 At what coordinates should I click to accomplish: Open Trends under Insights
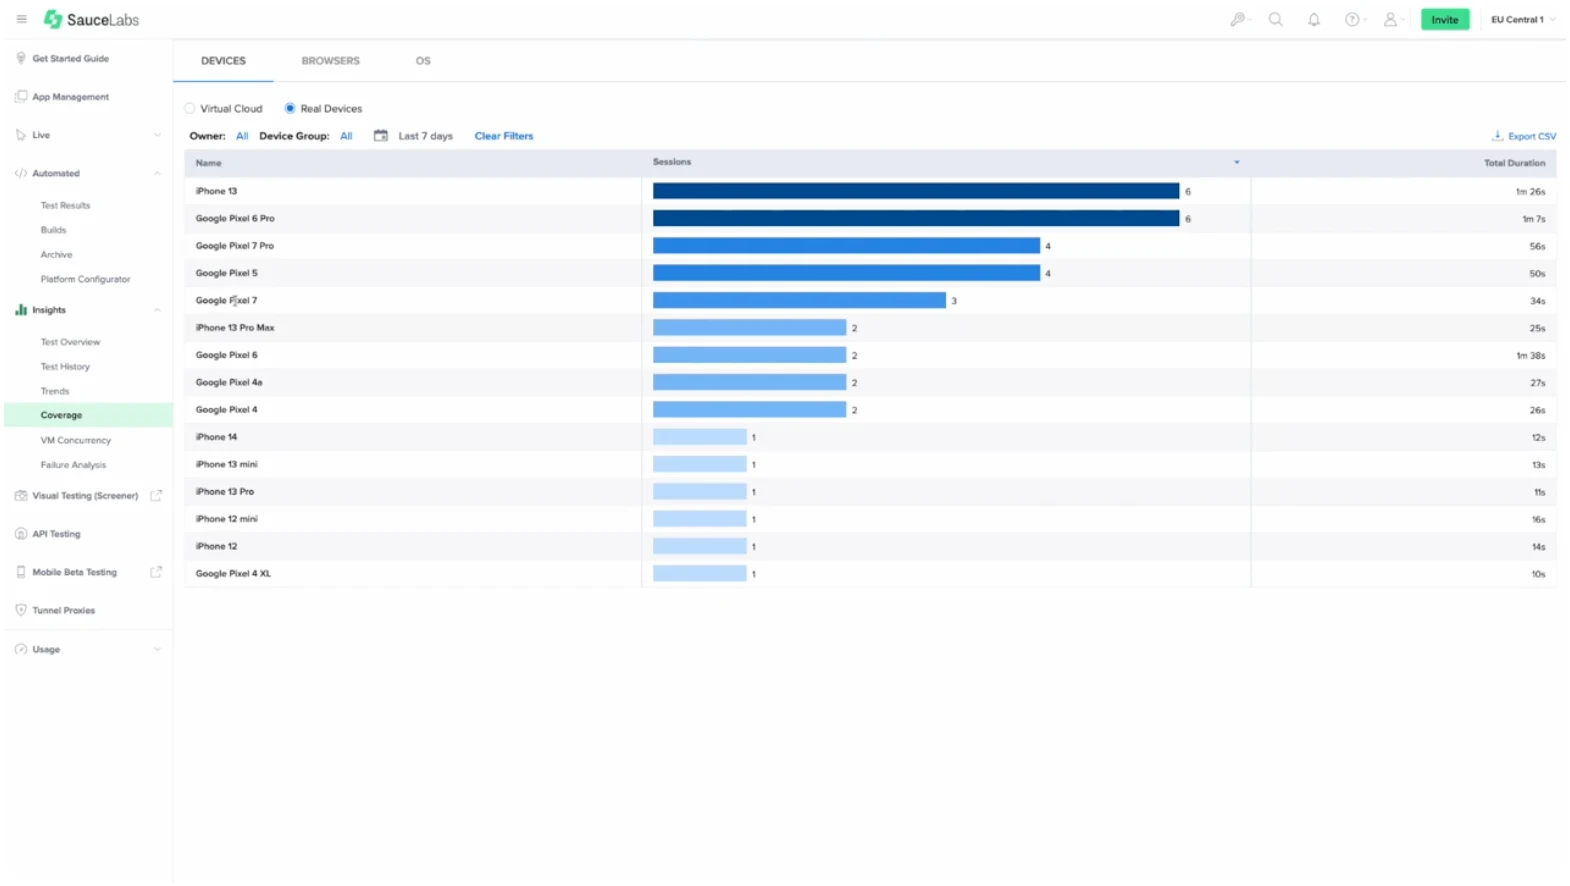click(x=55, y=391)
